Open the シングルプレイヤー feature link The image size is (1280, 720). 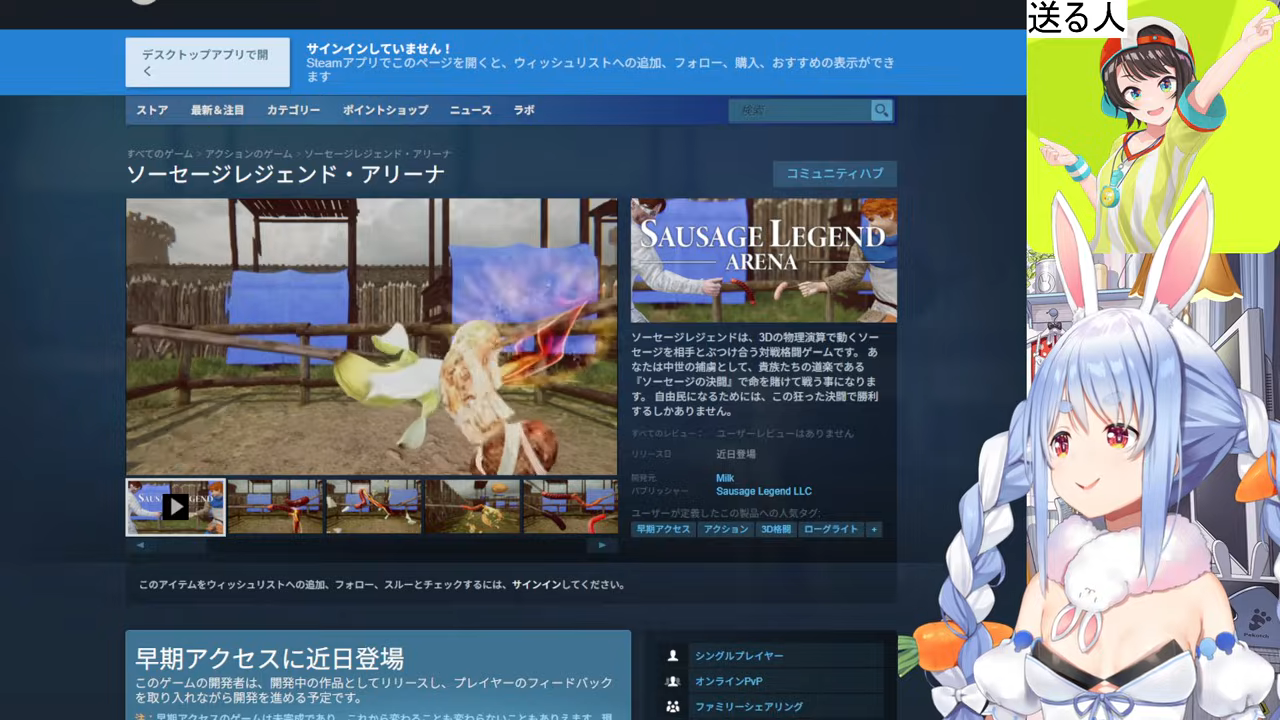(739, 656)
